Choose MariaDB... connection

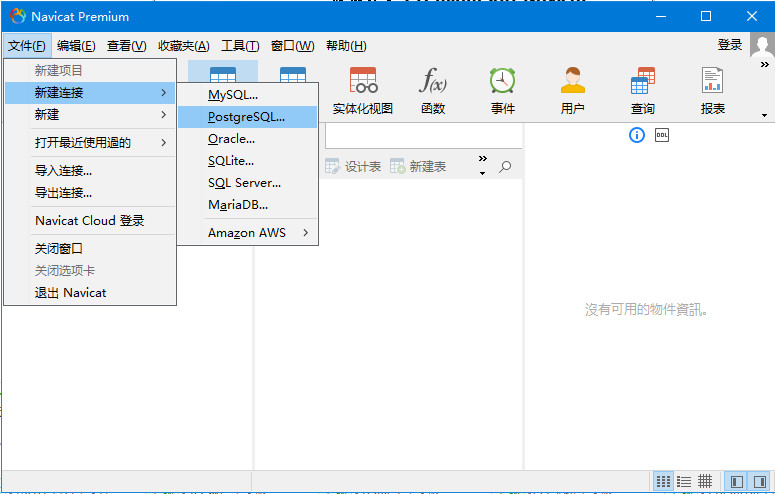pyautogui.click(x=248, y=205)
